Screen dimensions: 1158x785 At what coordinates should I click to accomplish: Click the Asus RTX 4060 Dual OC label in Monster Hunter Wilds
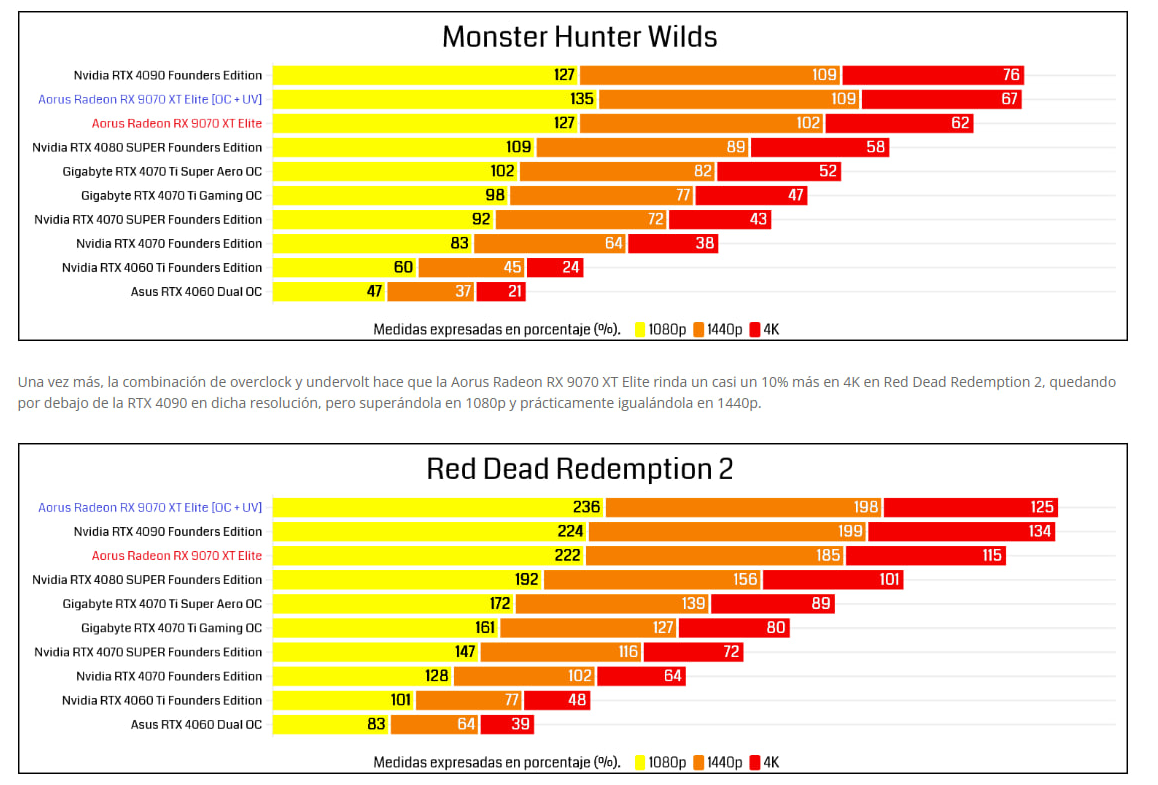pyautogui.click(x=196, y=291)
